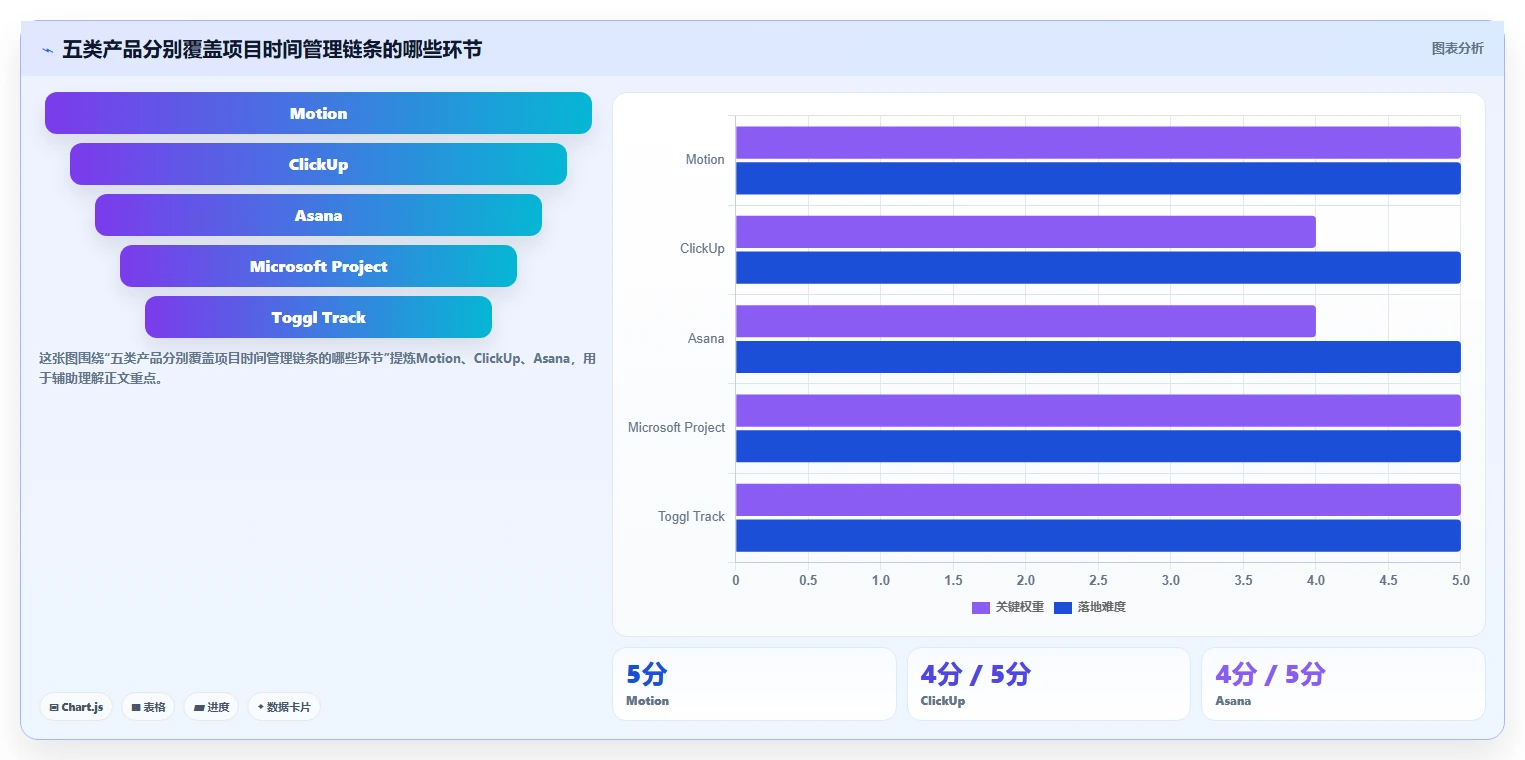The image size is (1525, 760).
Task: Click the Motion y-axis label in chart
Action: pos(705,160)
